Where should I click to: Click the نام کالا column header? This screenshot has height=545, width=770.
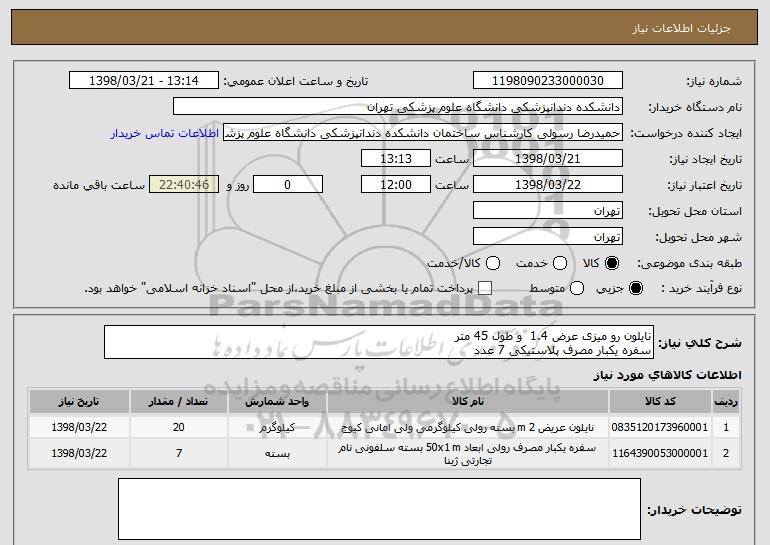click(468, 402)
